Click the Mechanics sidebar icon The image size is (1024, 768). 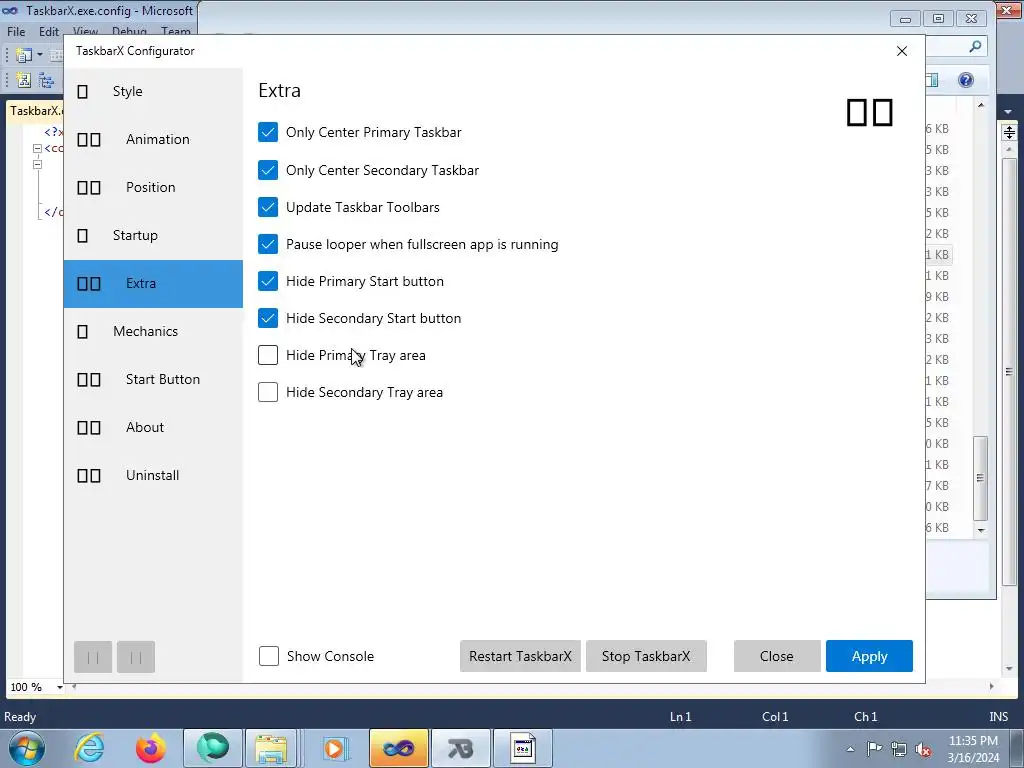82,332
